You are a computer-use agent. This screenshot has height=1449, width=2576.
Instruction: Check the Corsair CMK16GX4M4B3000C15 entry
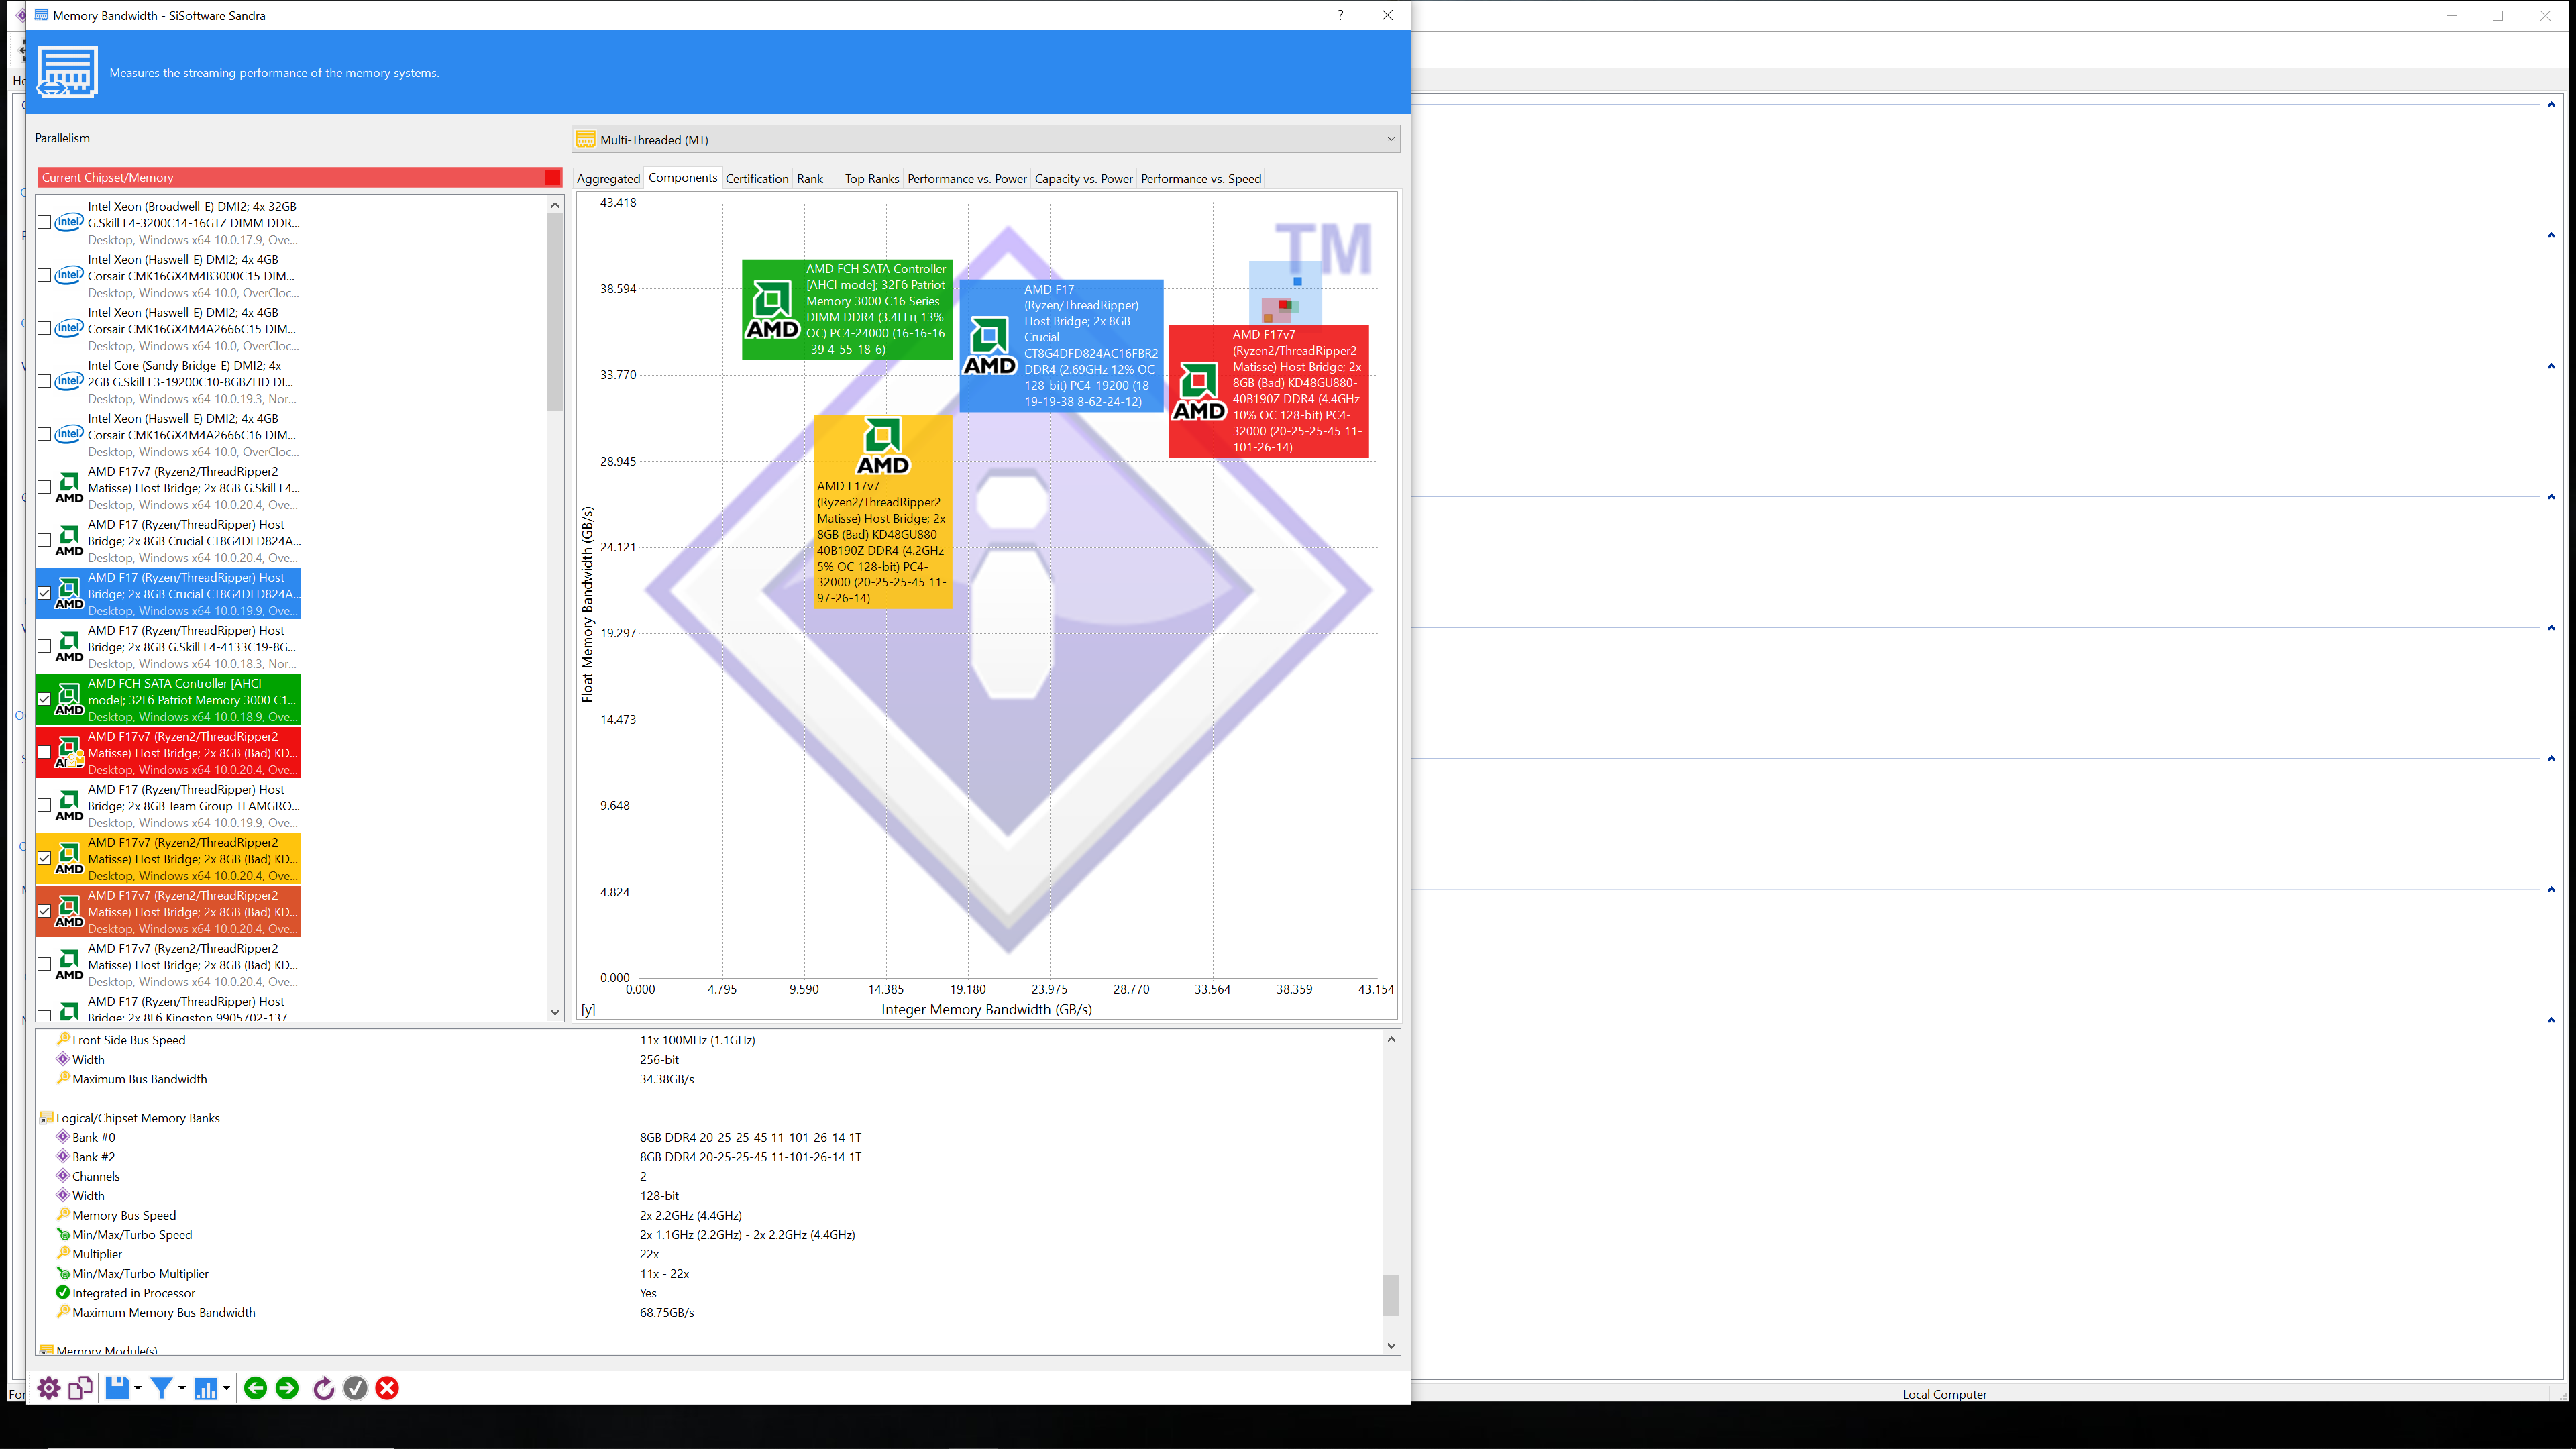click(44, 275)
